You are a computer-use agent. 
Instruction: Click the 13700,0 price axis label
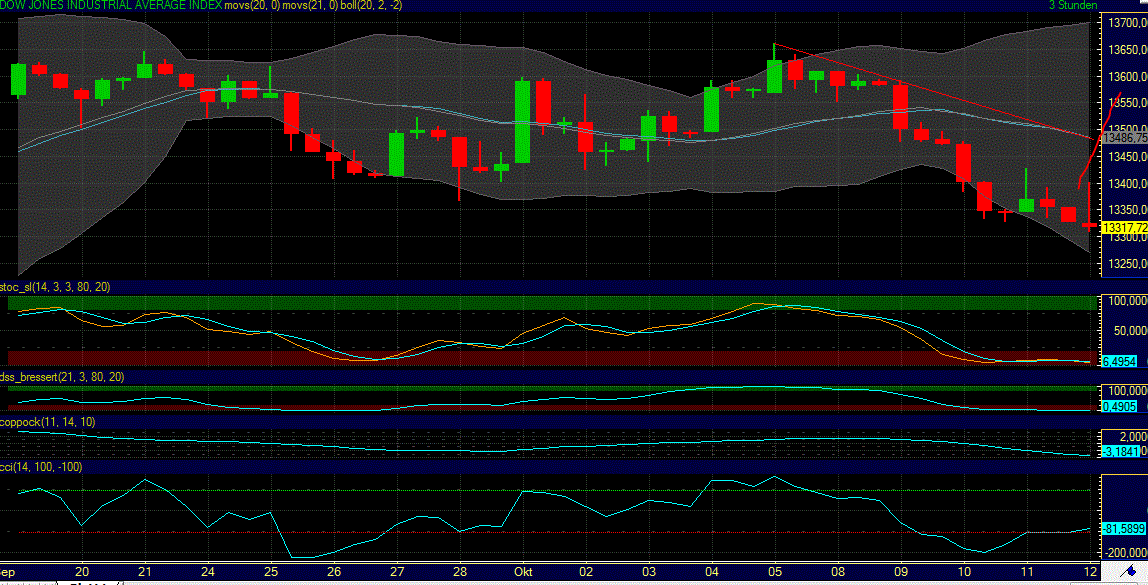coord(1128,23)
